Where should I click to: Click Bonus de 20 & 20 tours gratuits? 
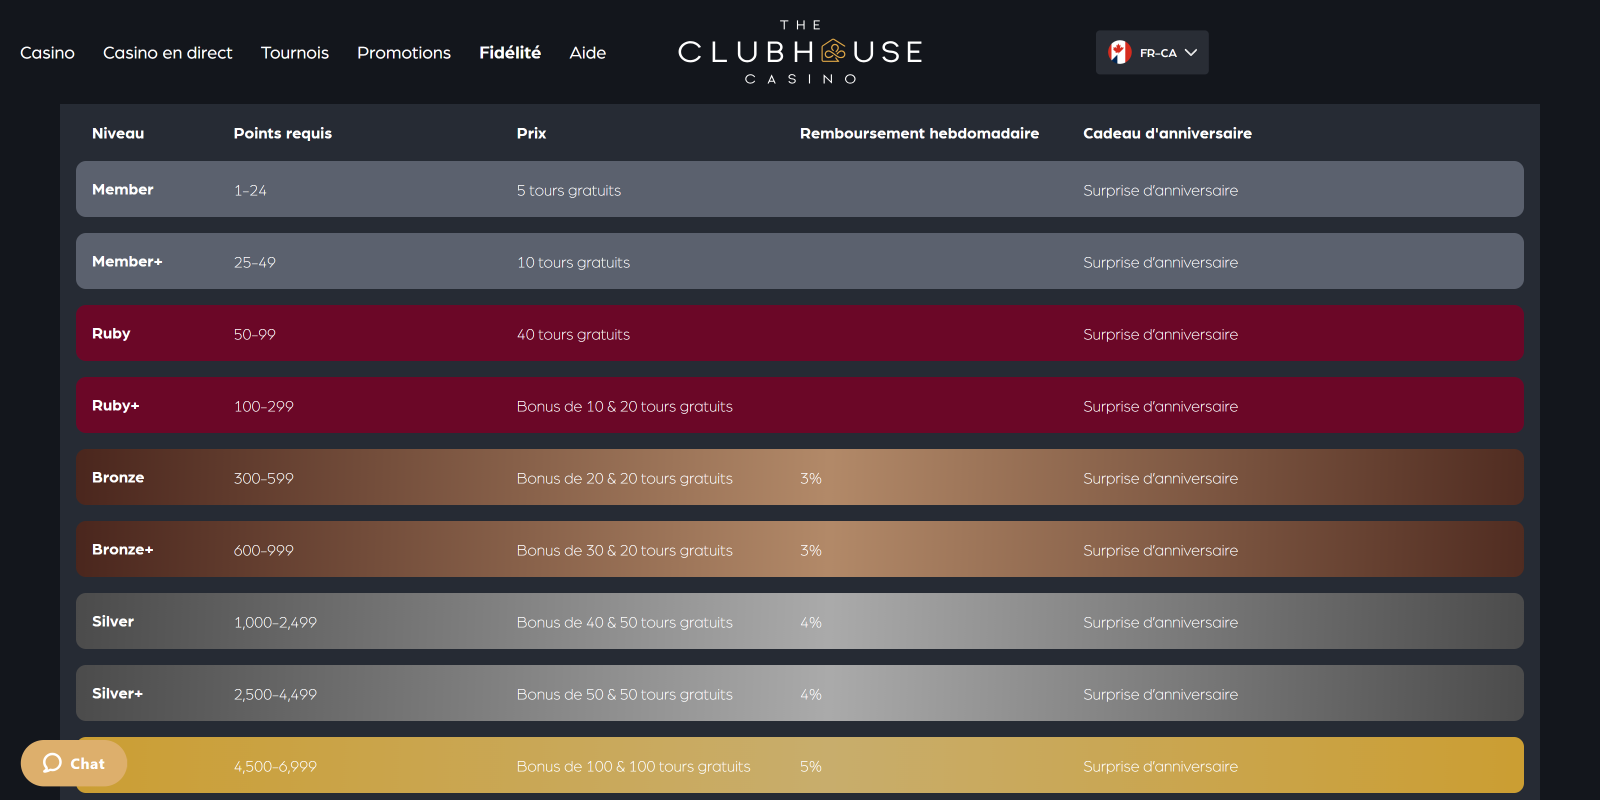point(625,478)
